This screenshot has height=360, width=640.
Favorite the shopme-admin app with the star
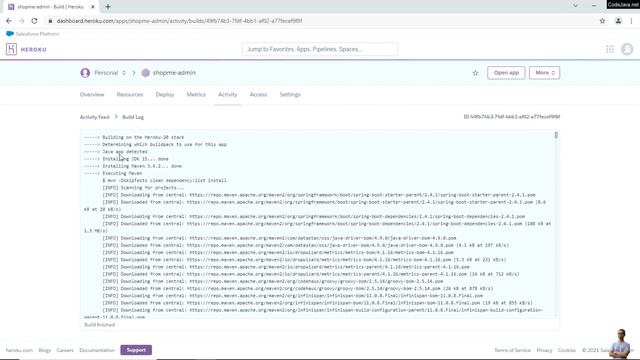(475, 73)
